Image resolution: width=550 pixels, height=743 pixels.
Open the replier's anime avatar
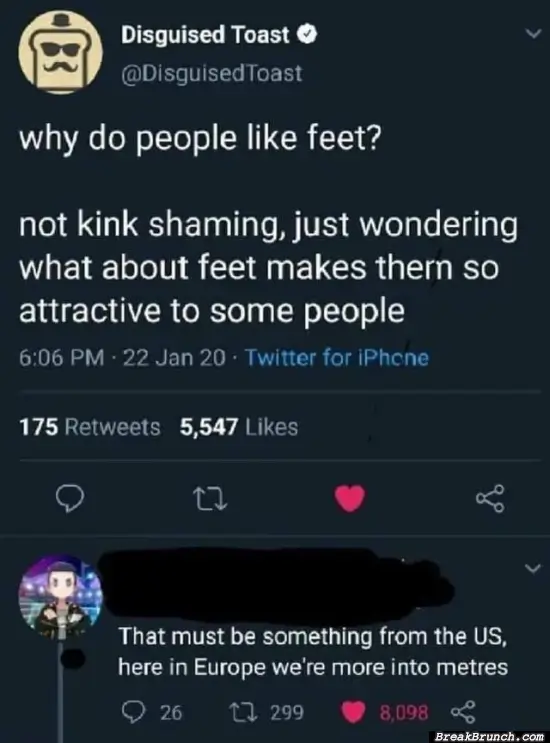coord(61,597)
